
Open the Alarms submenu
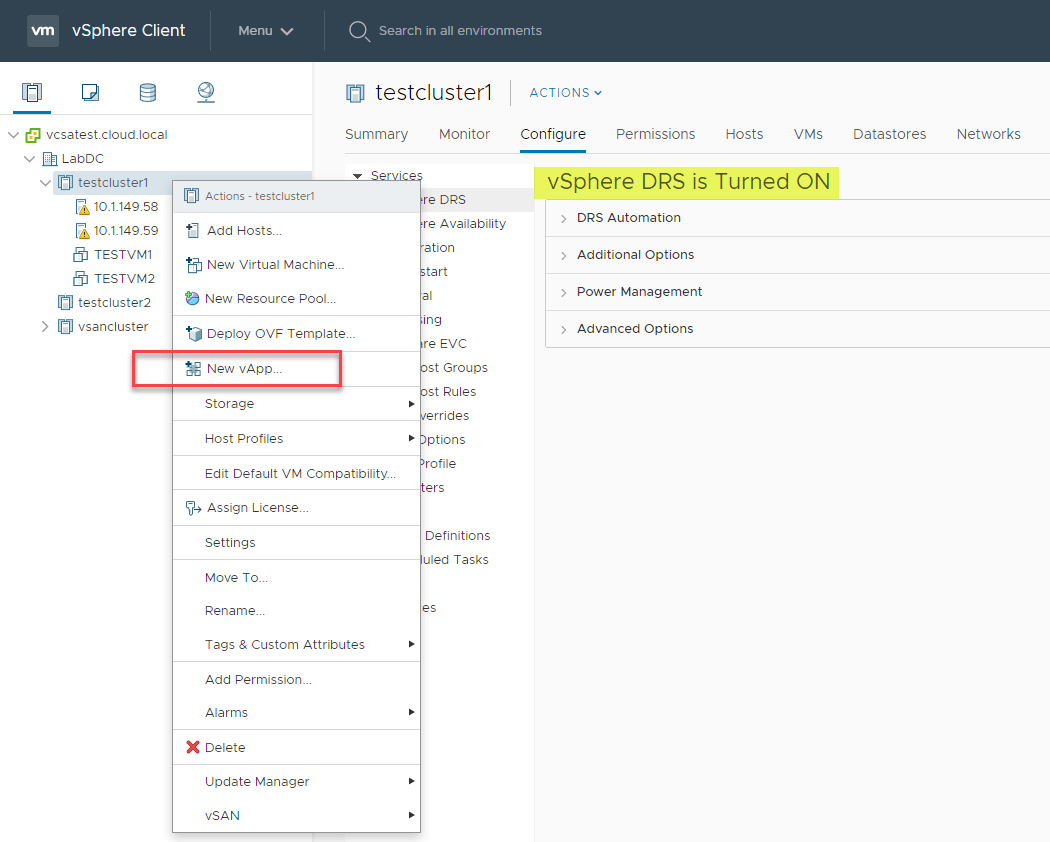click(297, 713)
